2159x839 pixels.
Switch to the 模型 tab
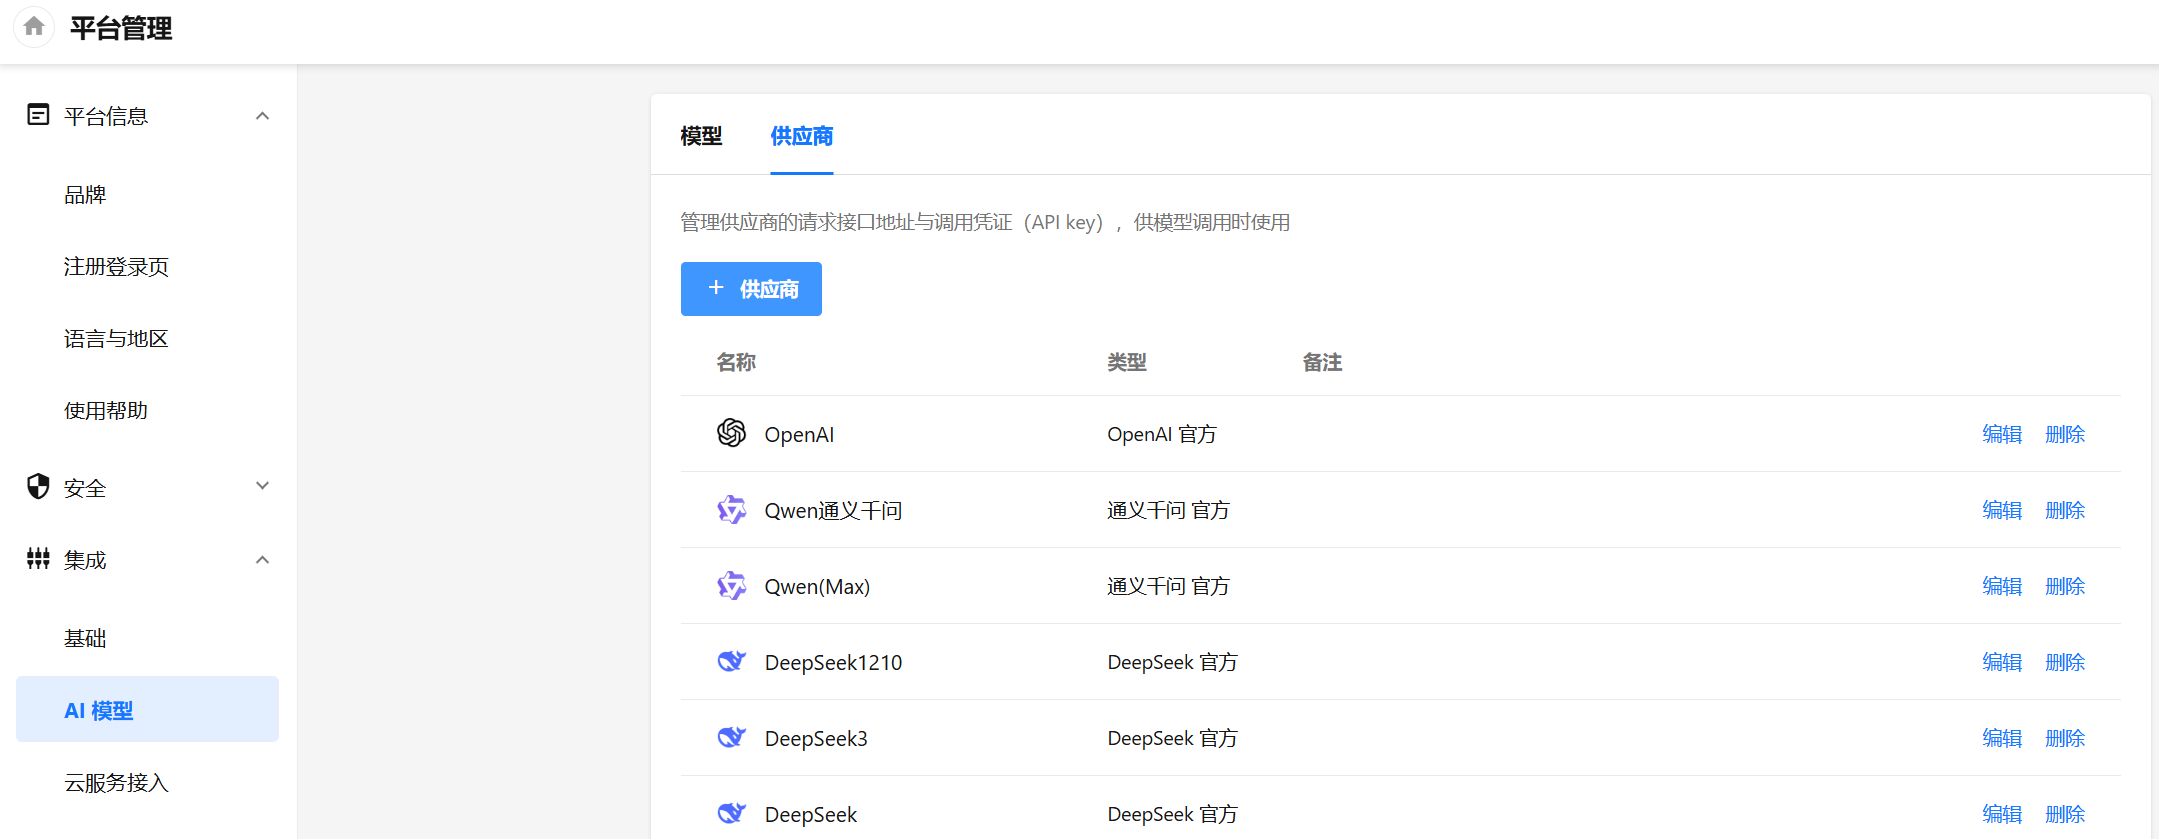701,136
